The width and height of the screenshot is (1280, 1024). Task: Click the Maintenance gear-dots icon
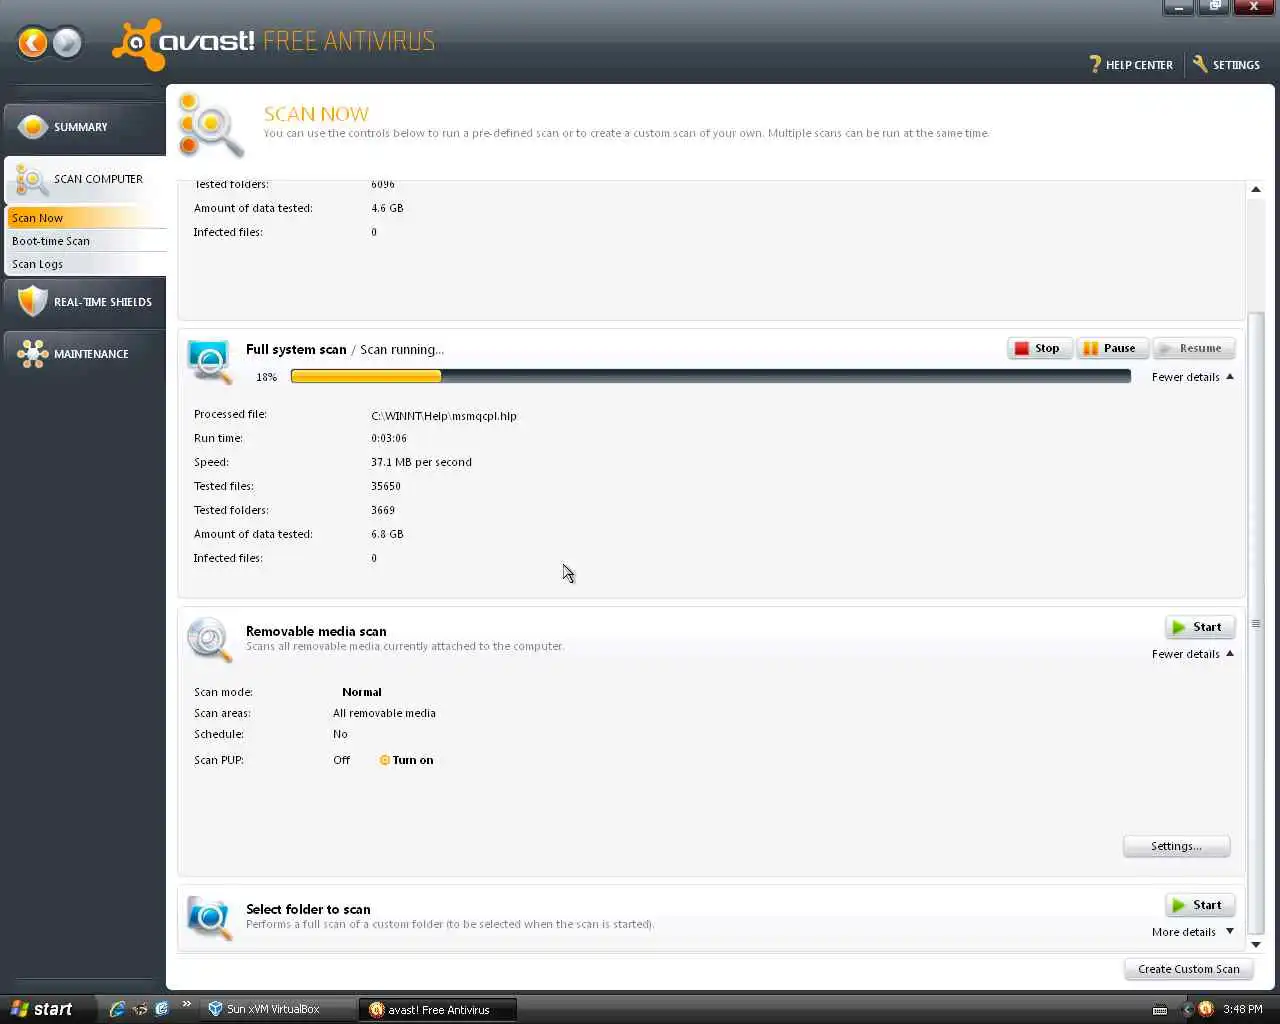[x=33, y=354]
